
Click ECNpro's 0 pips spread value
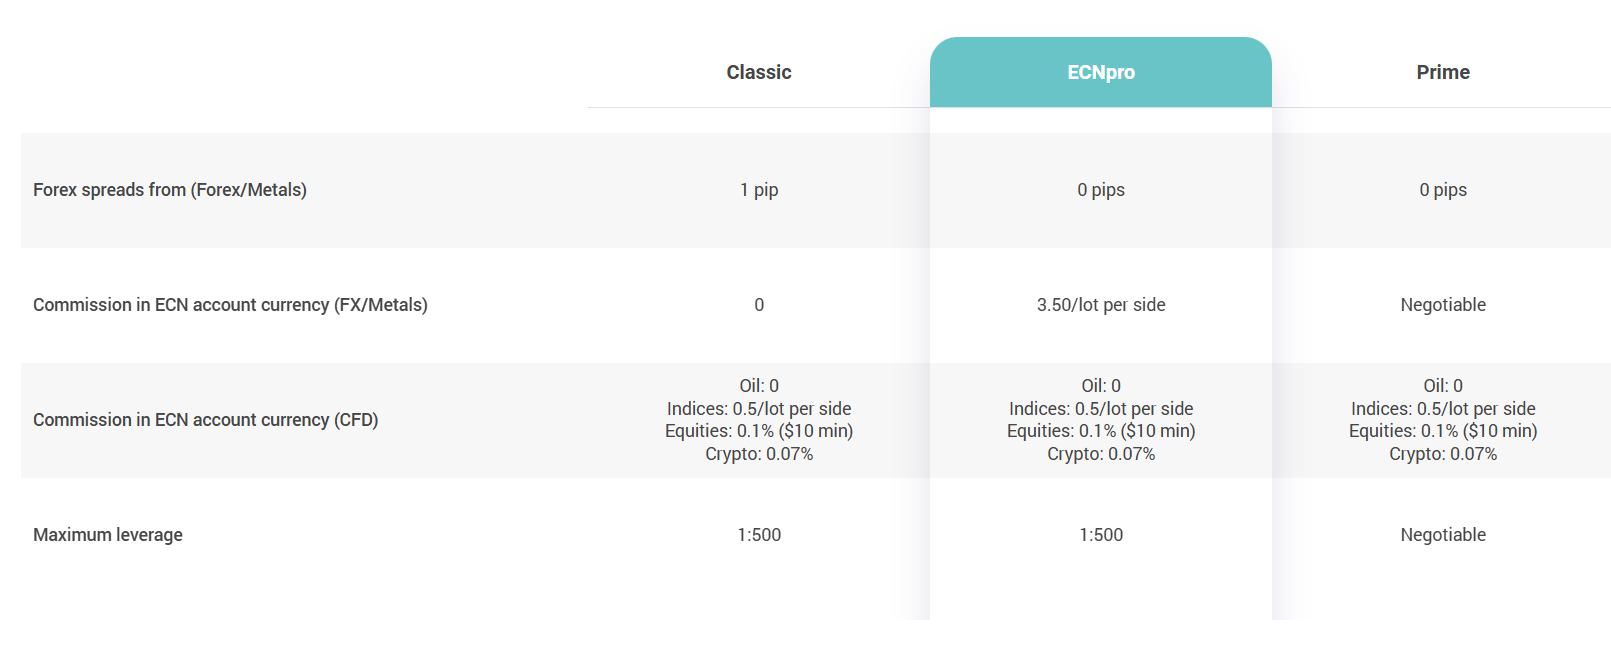point(1101,190)
